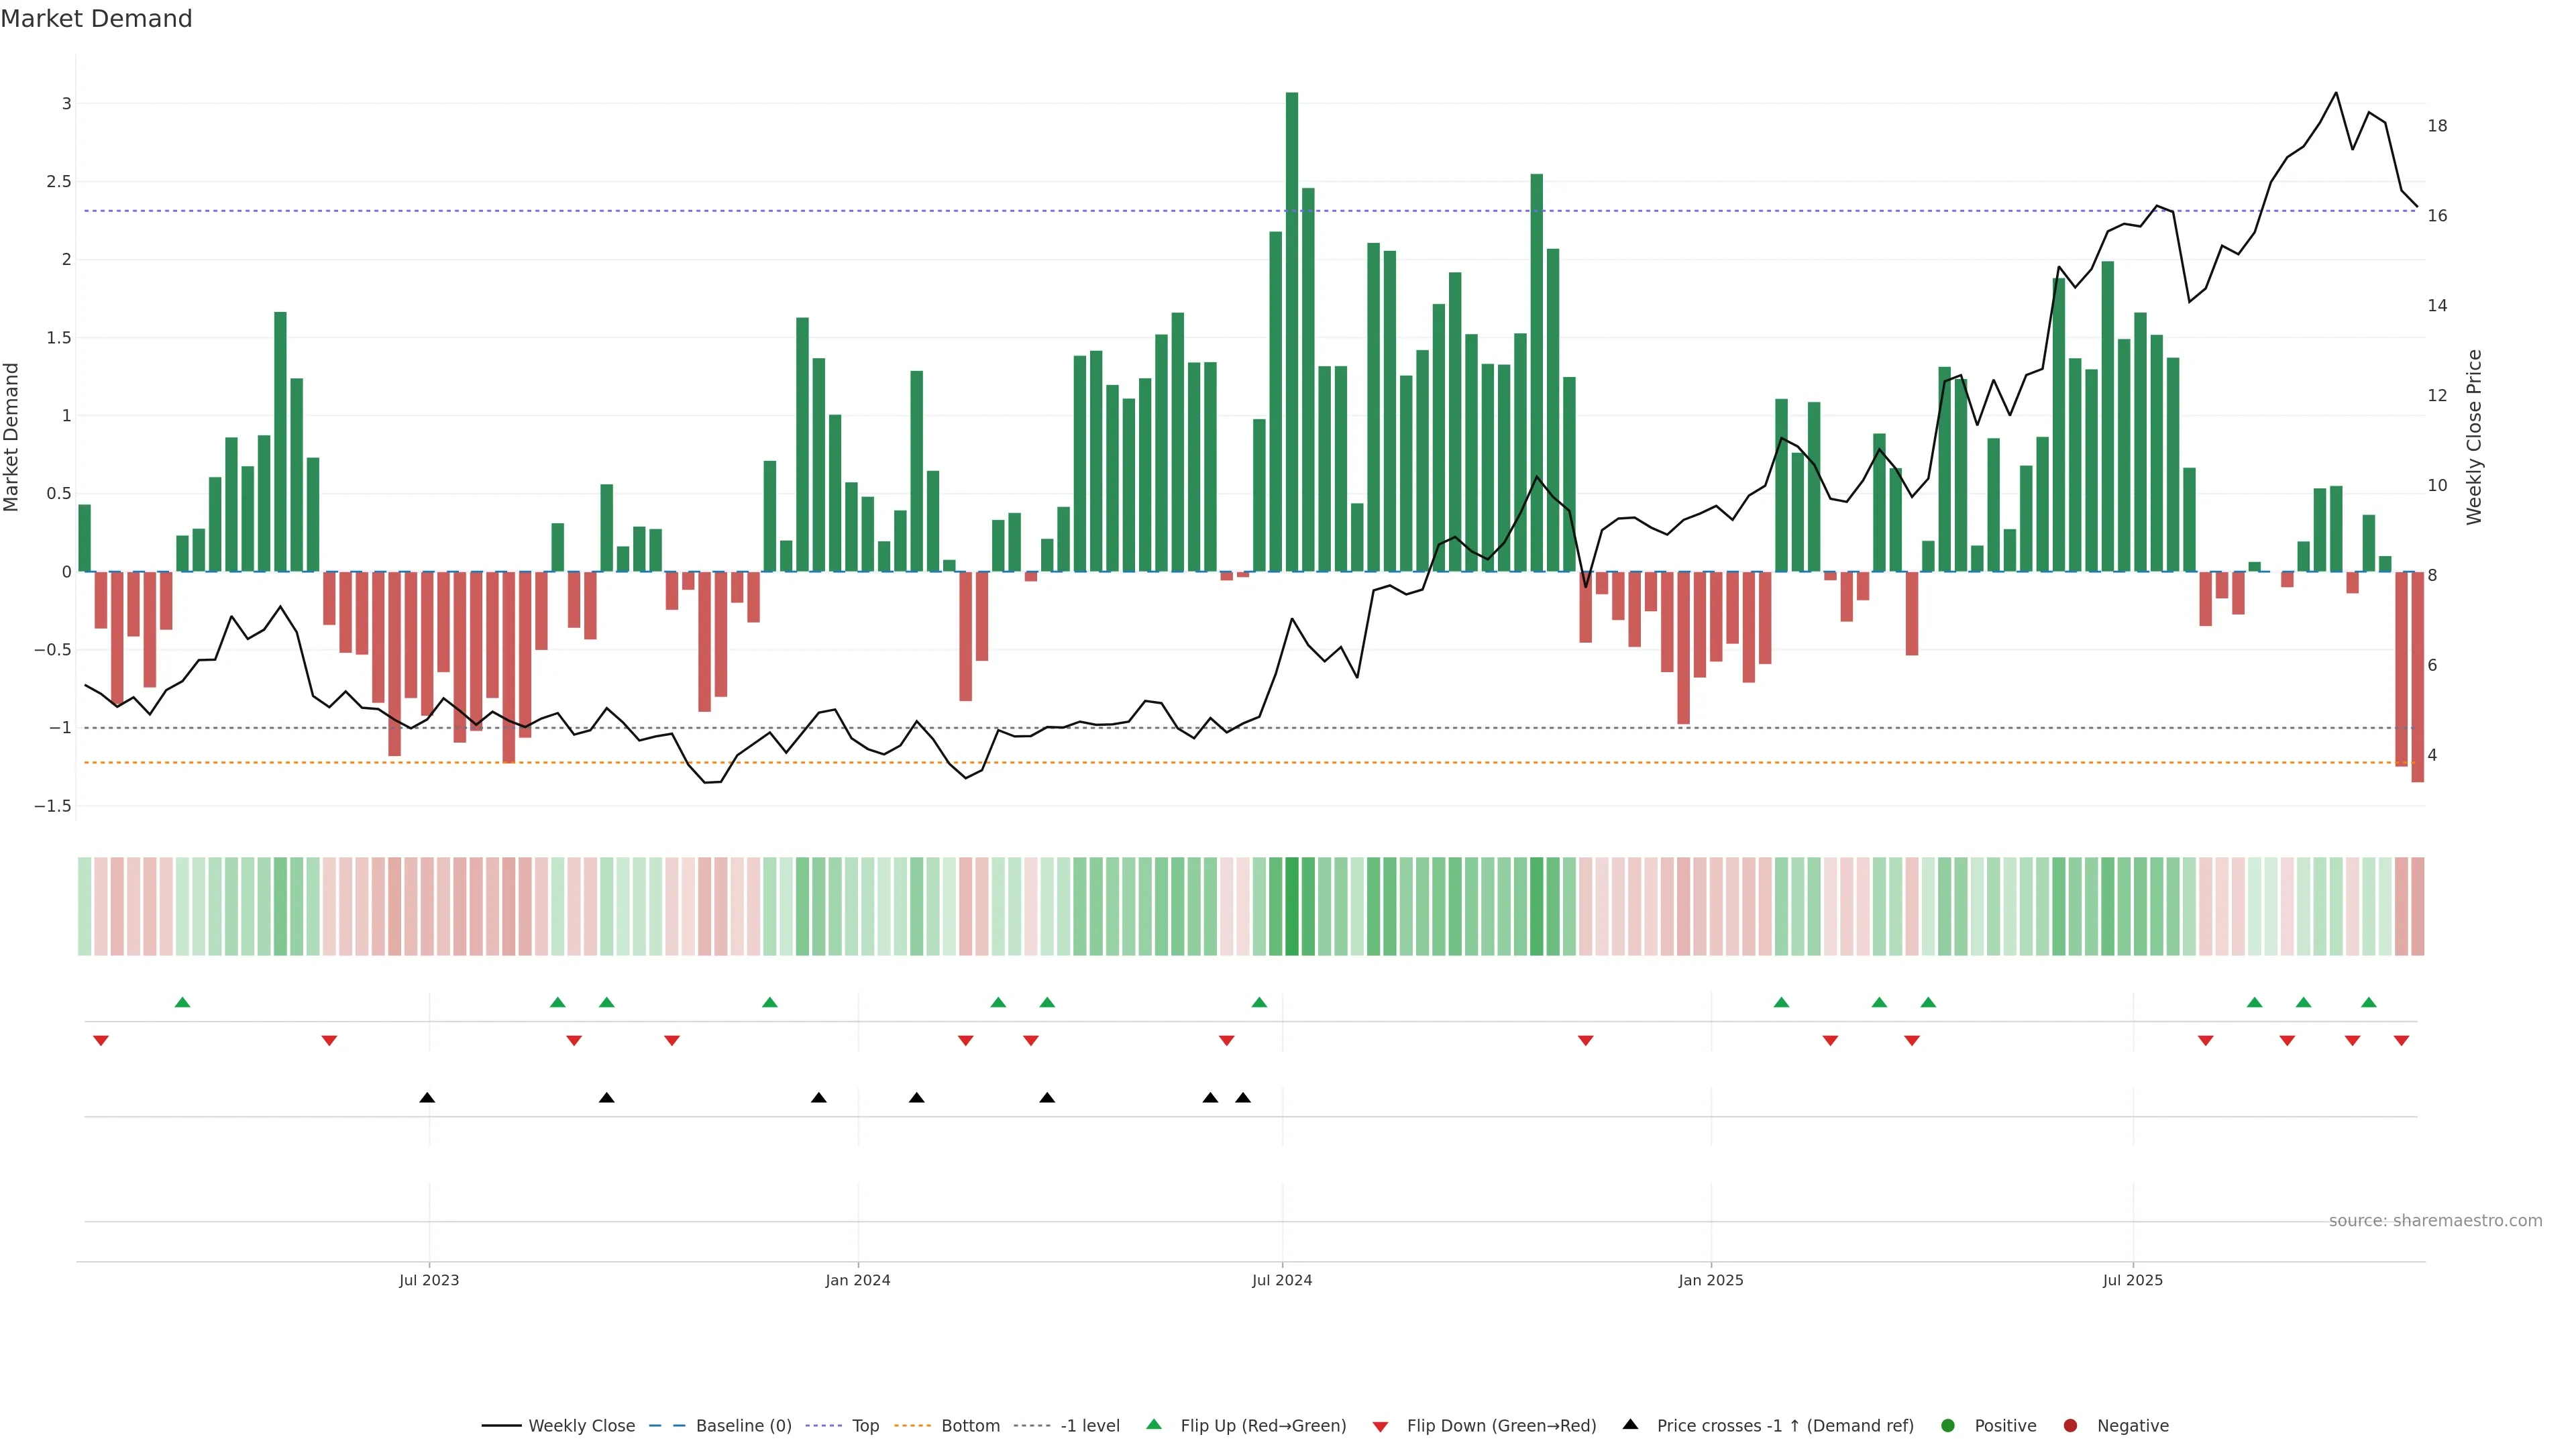Select the leftmost red flip-down marker

(101, 1041)
